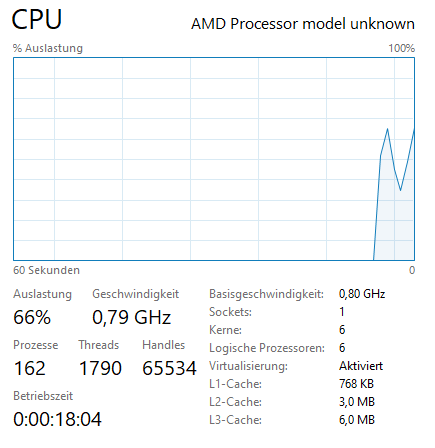Click the Handles count 65534
Screen dimensions: 435x448
[169, 368]
